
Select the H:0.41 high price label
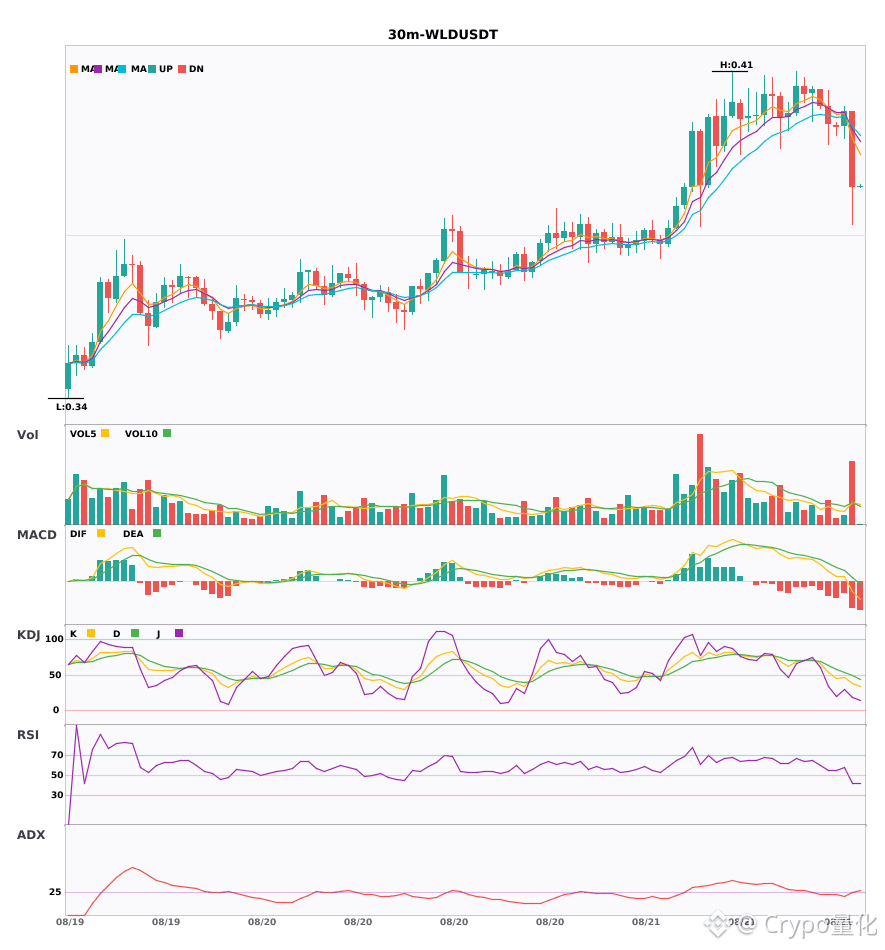(736, 65)
